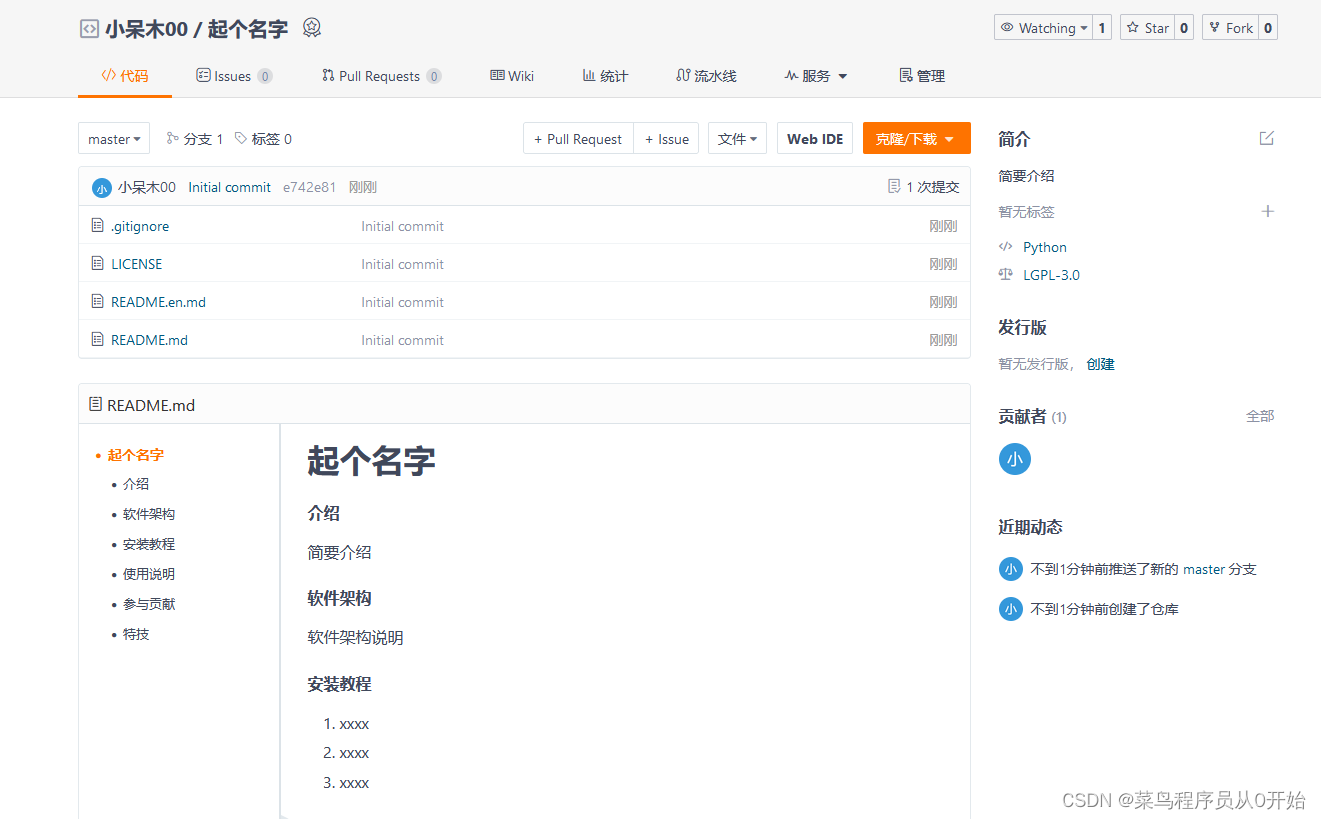The image size is (1321, 819).
Task: Click the branch icon beside 分支 1
Action: tap(173, 138)
